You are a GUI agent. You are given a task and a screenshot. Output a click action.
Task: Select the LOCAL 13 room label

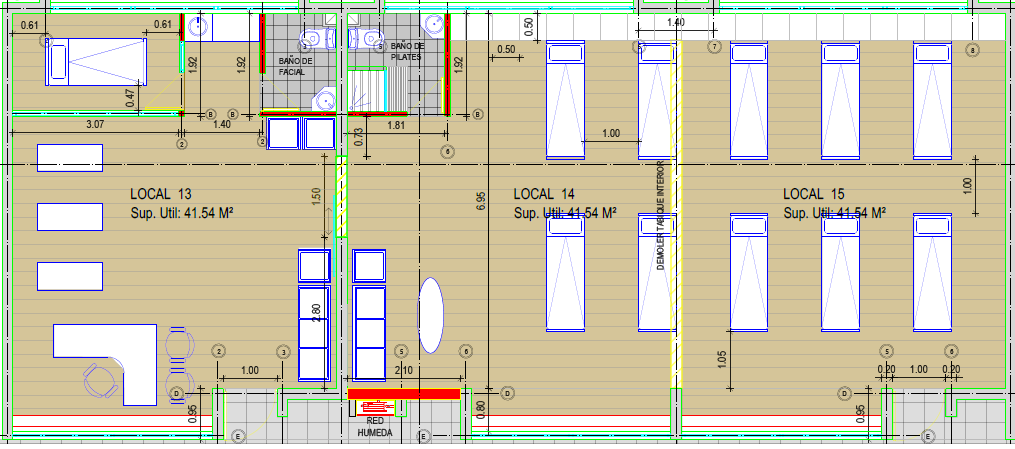tap(161, 193)
